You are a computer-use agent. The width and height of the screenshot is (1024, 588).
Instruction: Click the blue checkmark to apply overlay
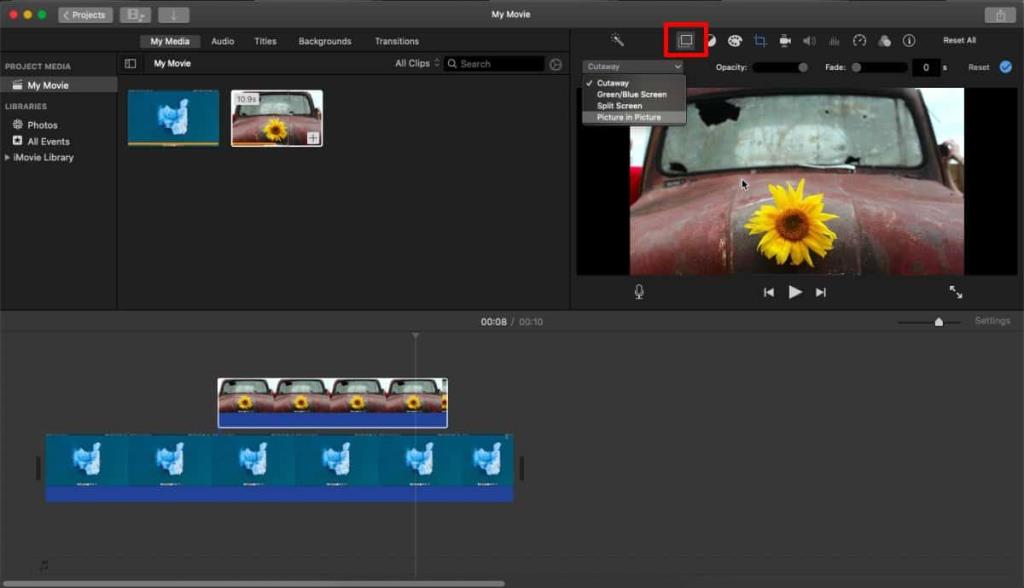point(1005,67)
